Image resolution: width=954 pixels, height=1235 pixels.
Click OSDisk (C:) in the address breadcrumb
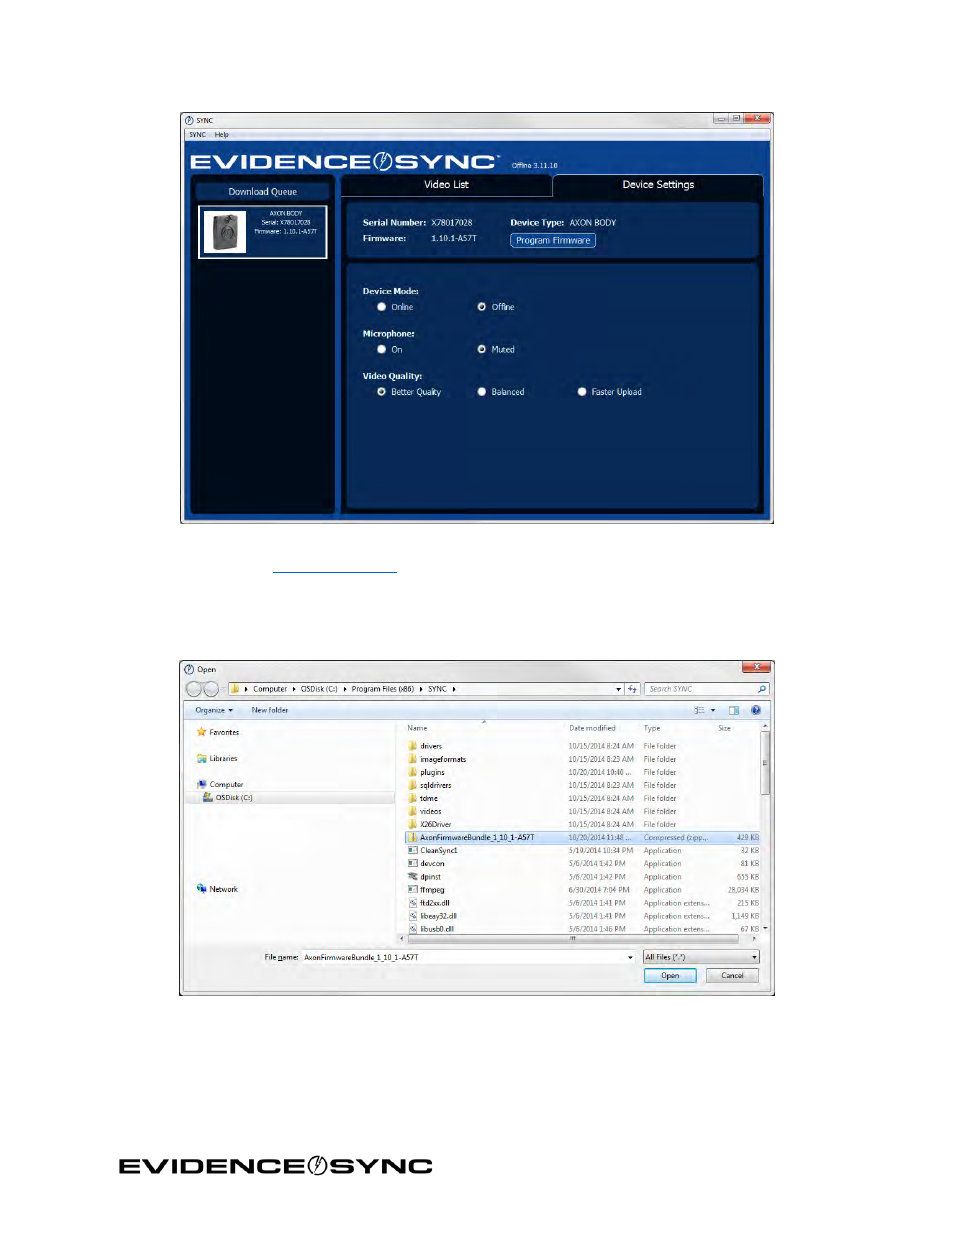coord(319,689)
